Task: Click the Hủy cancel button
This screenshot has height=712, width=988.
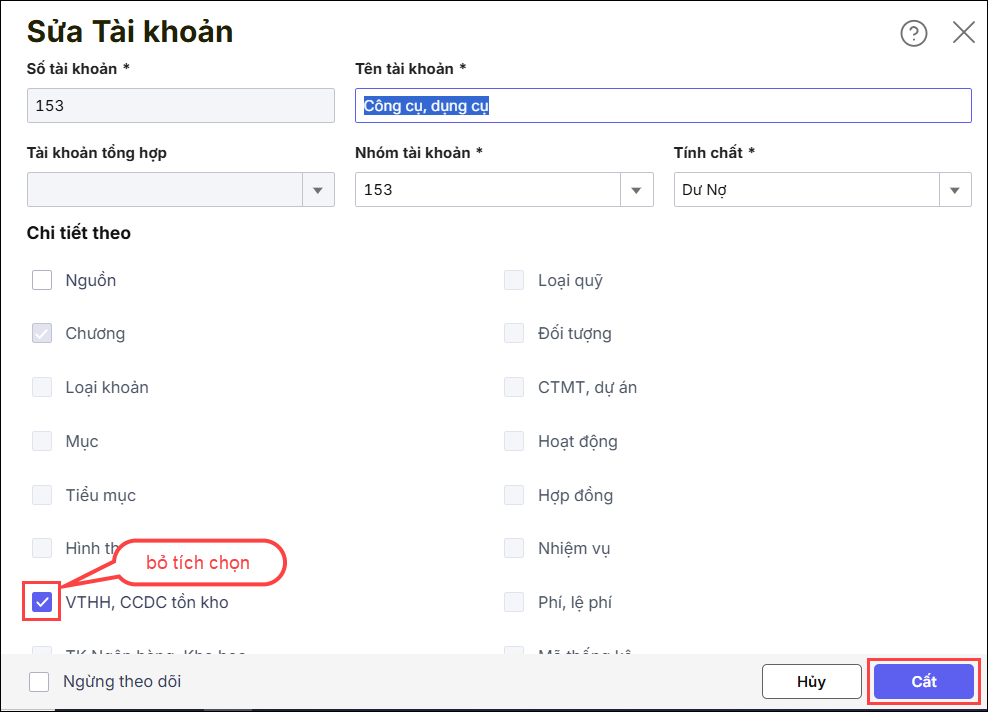Action: [811, 682]
